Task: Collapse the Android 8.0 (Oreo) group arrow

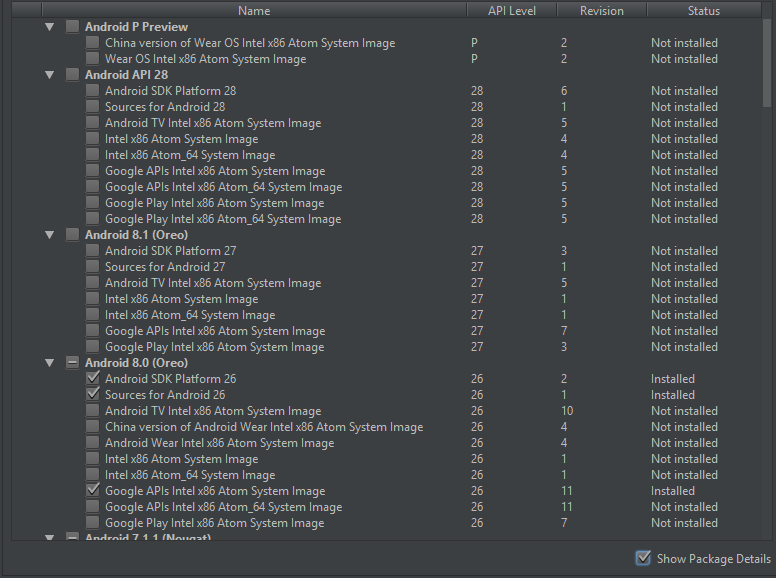Action: [x=50, y=363]
